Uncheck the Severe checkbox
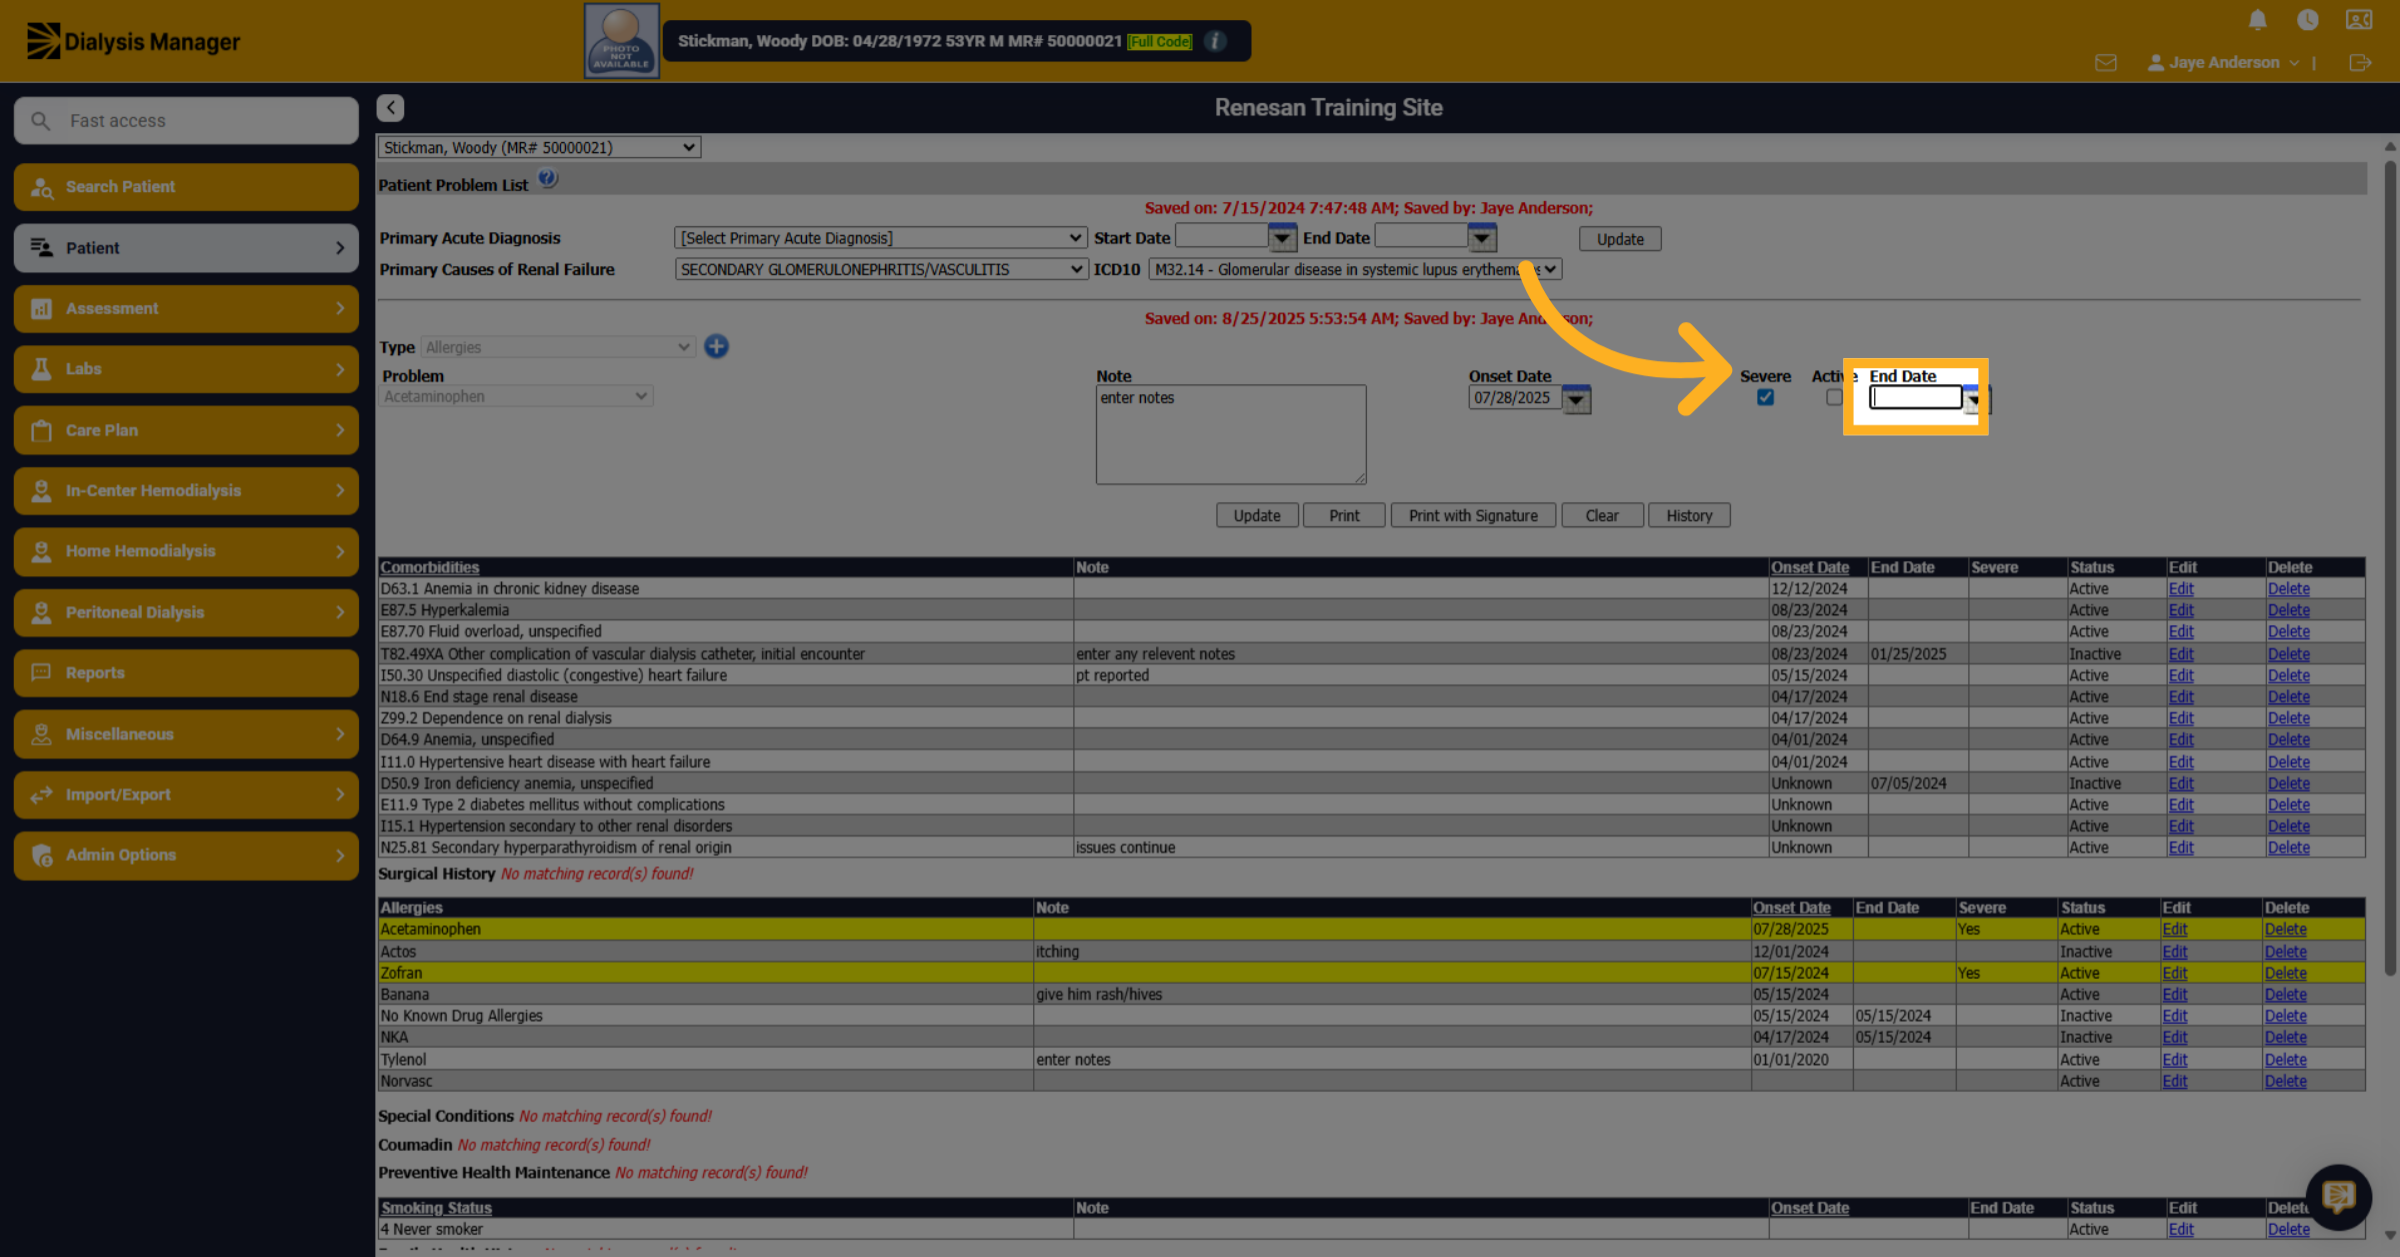This screenshot has width=2400, height=1257. (x=1765, y=397)
